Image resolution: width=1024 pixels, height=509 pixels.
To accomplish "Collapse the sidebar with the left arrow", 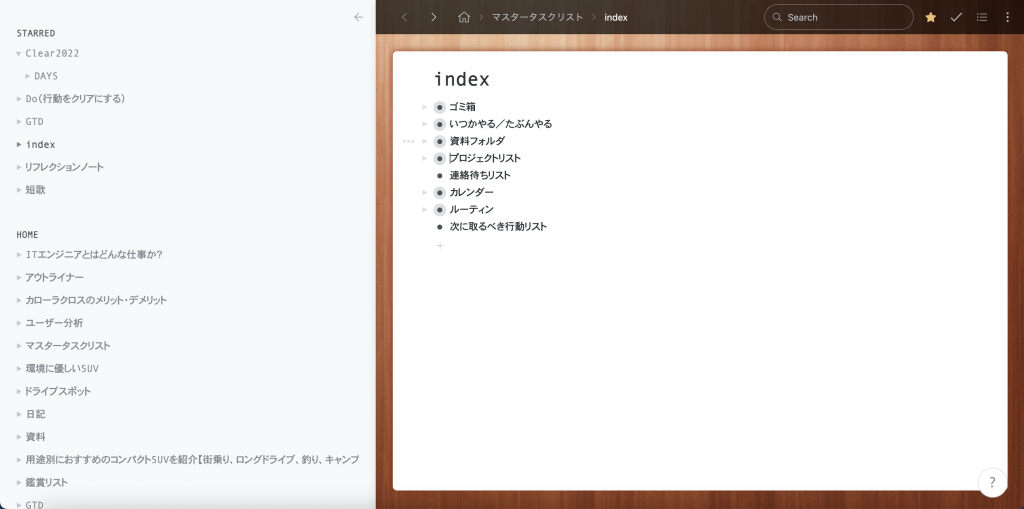I will coord(358,18).
